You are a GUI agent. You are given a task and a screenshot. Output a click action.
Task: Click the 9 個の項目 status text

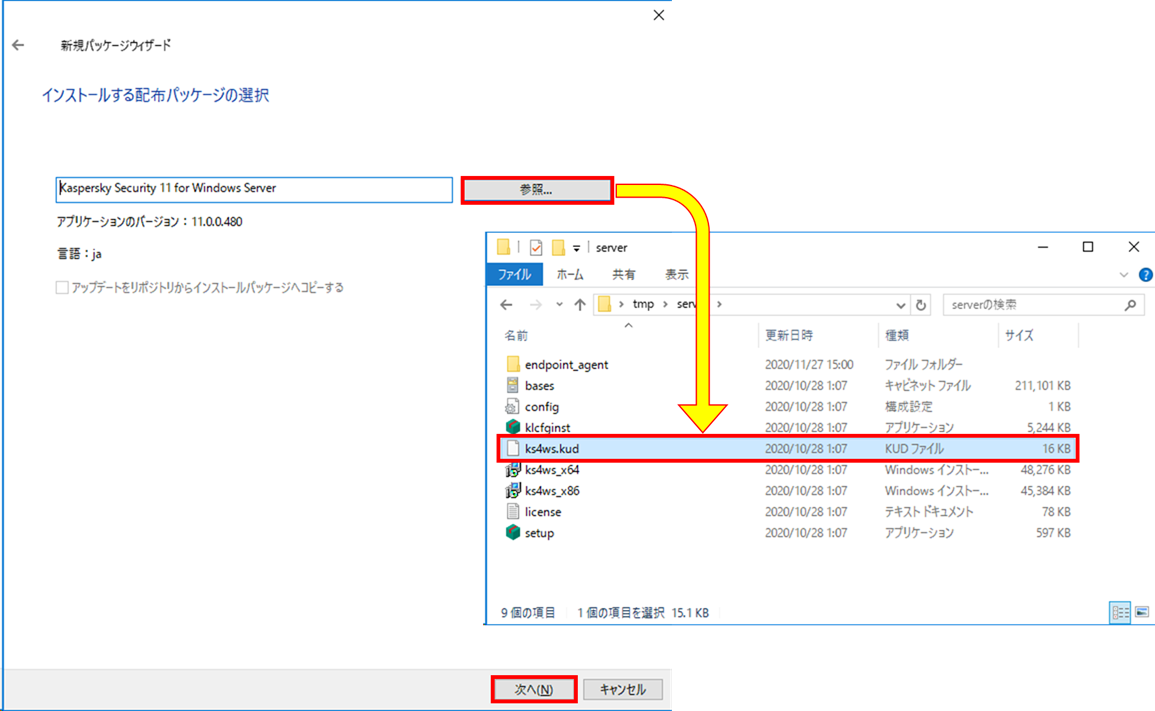pos(528,613)
